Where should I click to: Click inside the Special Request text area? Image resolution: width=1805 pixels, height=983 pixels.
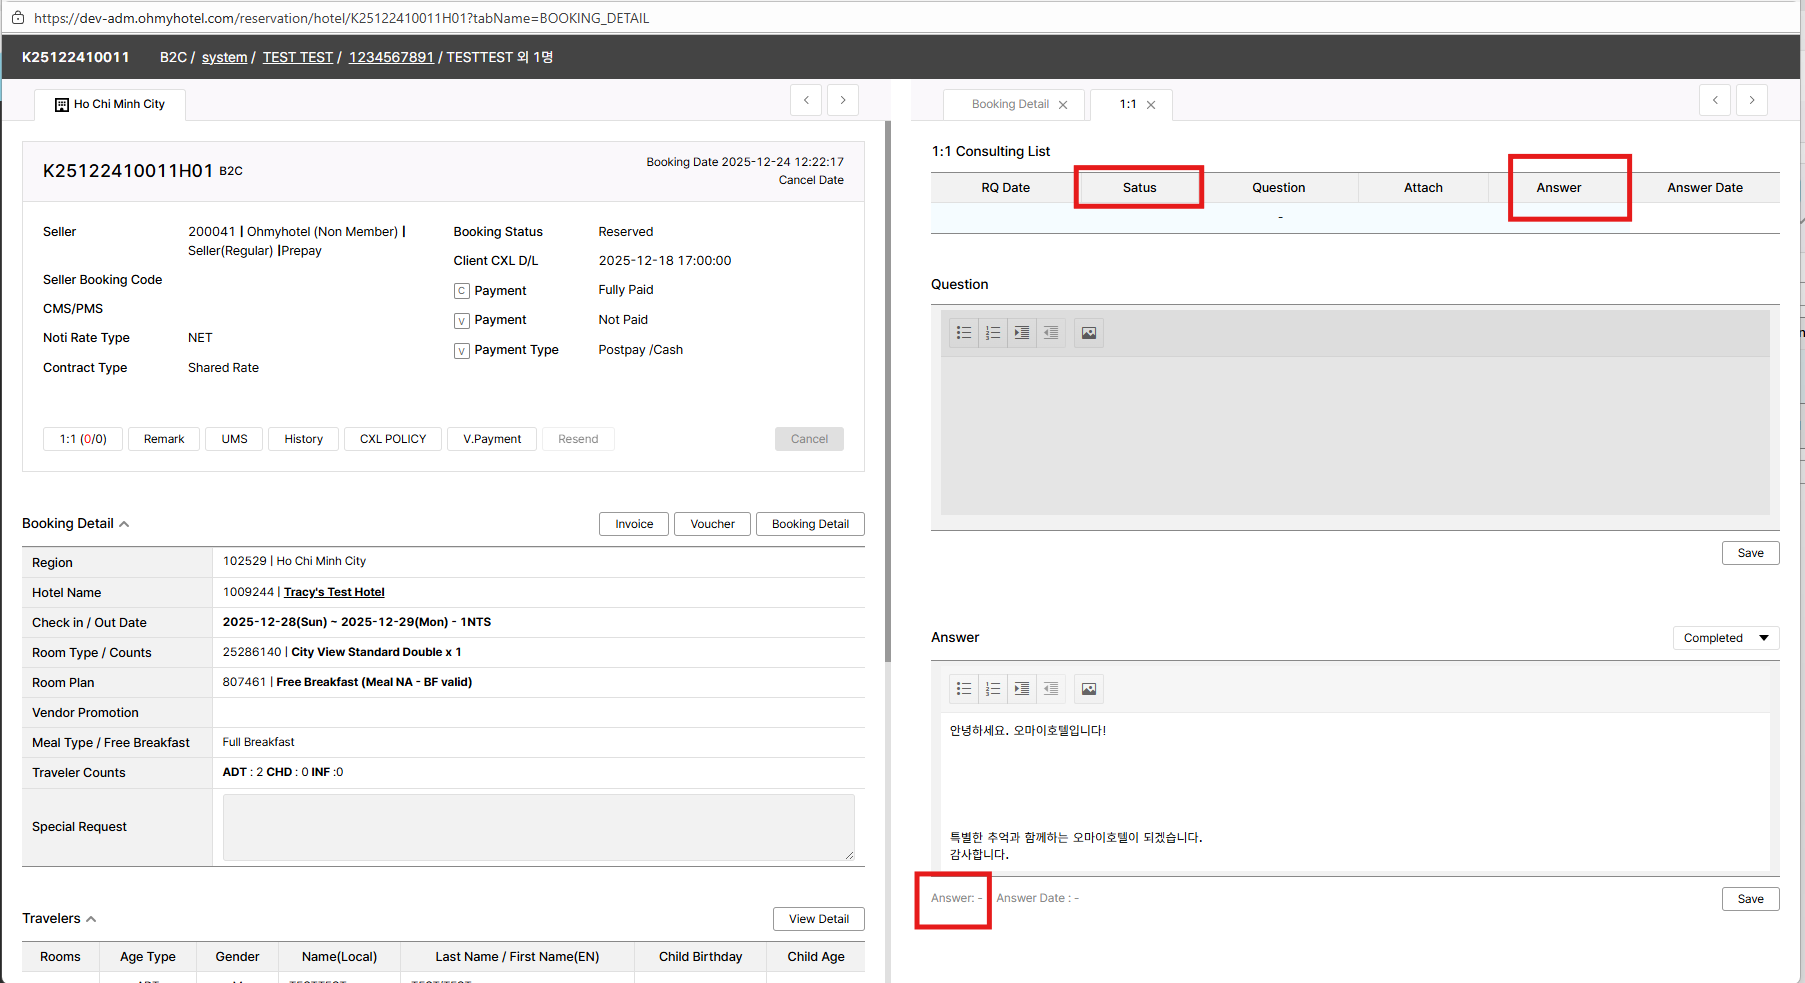coord(538,827)
